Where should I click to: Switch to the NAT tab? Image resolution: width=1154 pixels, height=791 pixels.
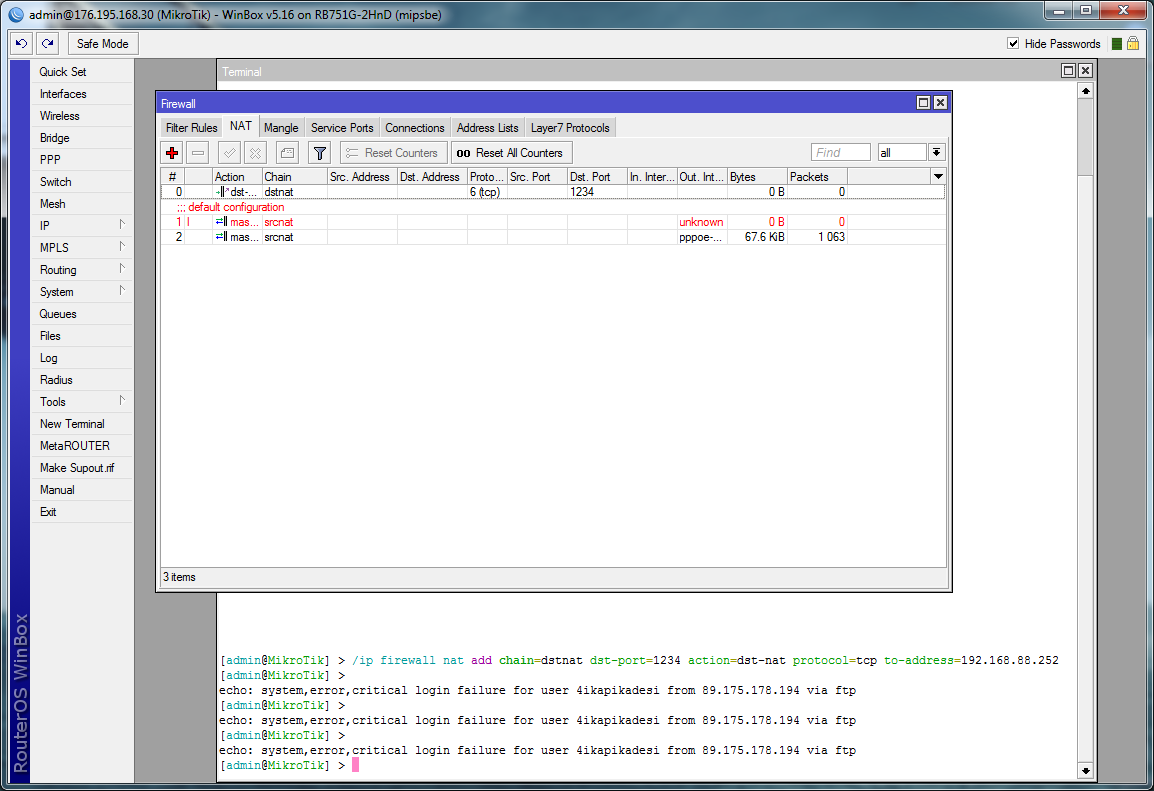coord(241,127)
